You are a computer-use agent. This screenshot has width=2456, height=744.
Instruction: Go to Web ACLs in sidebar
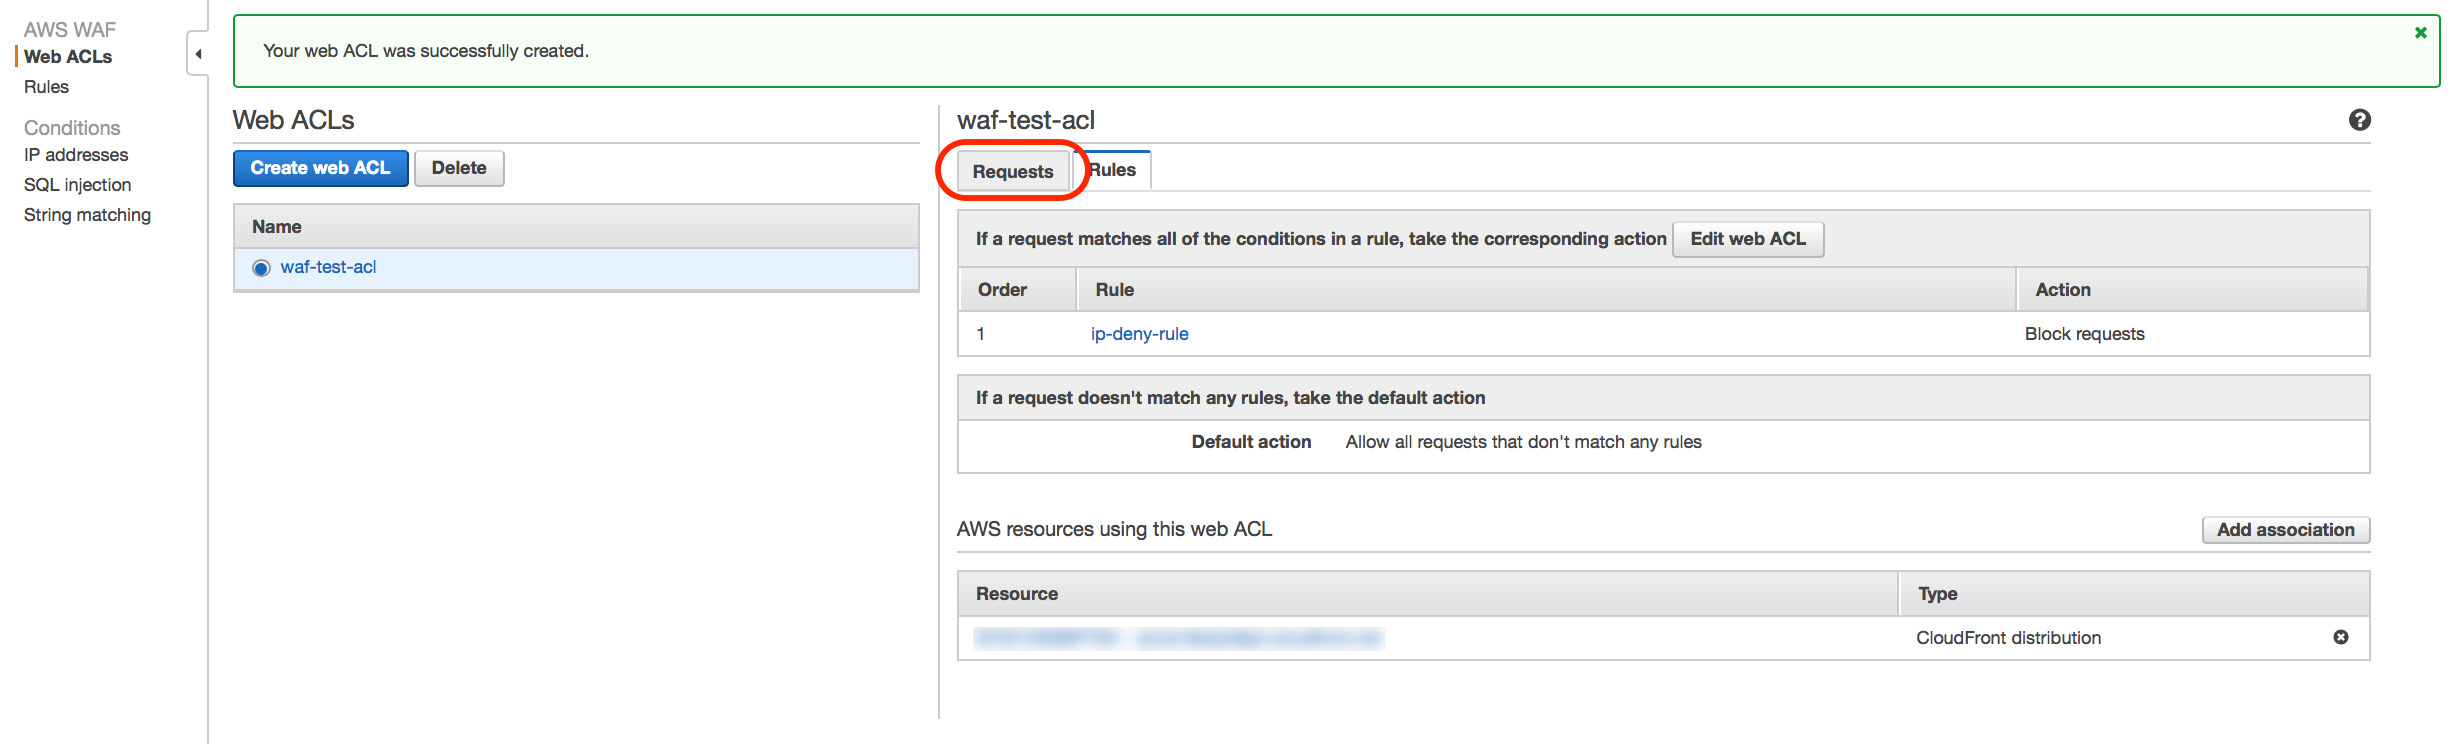click(68, 57)
